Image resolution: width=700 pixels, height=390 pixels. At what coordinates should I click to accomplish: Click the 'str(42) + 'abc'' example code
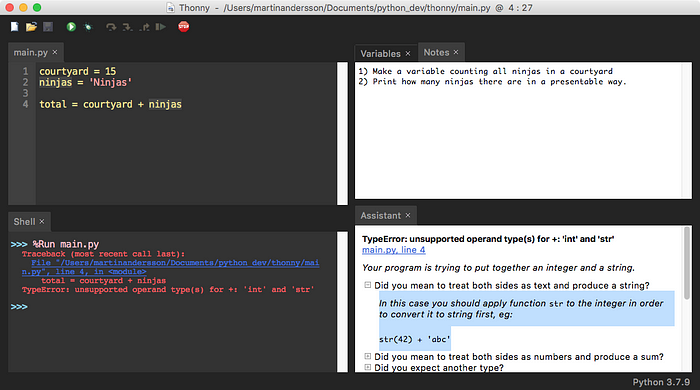click(415, 339)
